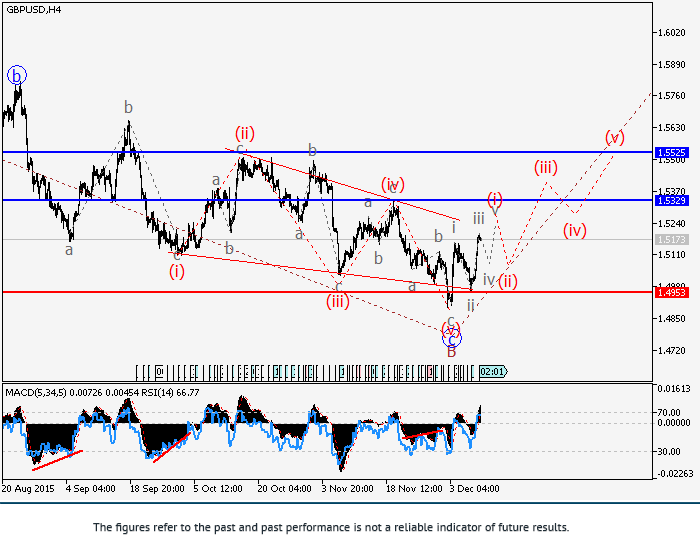Image resolution: width=700 pixels, height=552 pixels.
Task: Click the 1.5760 price axis value
Action: pos(671,96)
